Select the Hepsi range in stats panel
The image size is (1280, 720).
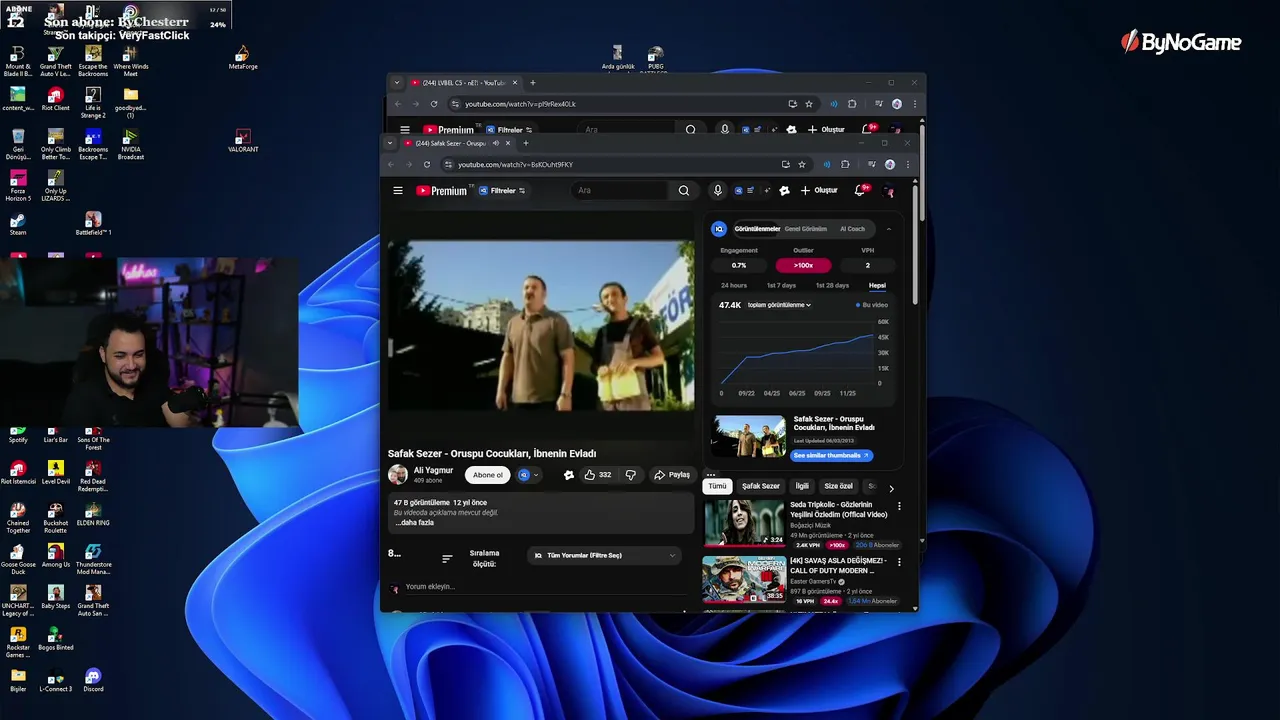(877, 285)
